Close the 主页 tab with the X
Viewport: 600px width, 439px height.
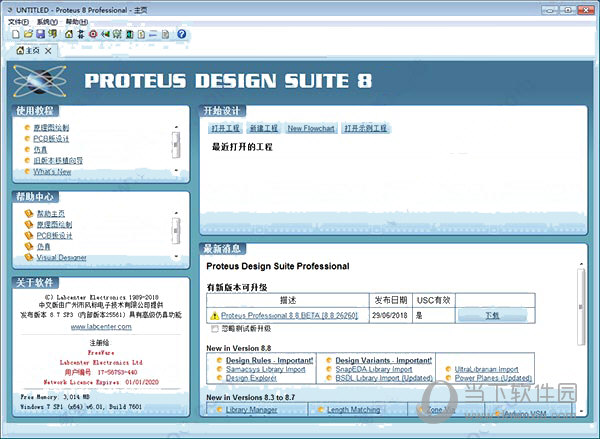click(x=48, y=51)
